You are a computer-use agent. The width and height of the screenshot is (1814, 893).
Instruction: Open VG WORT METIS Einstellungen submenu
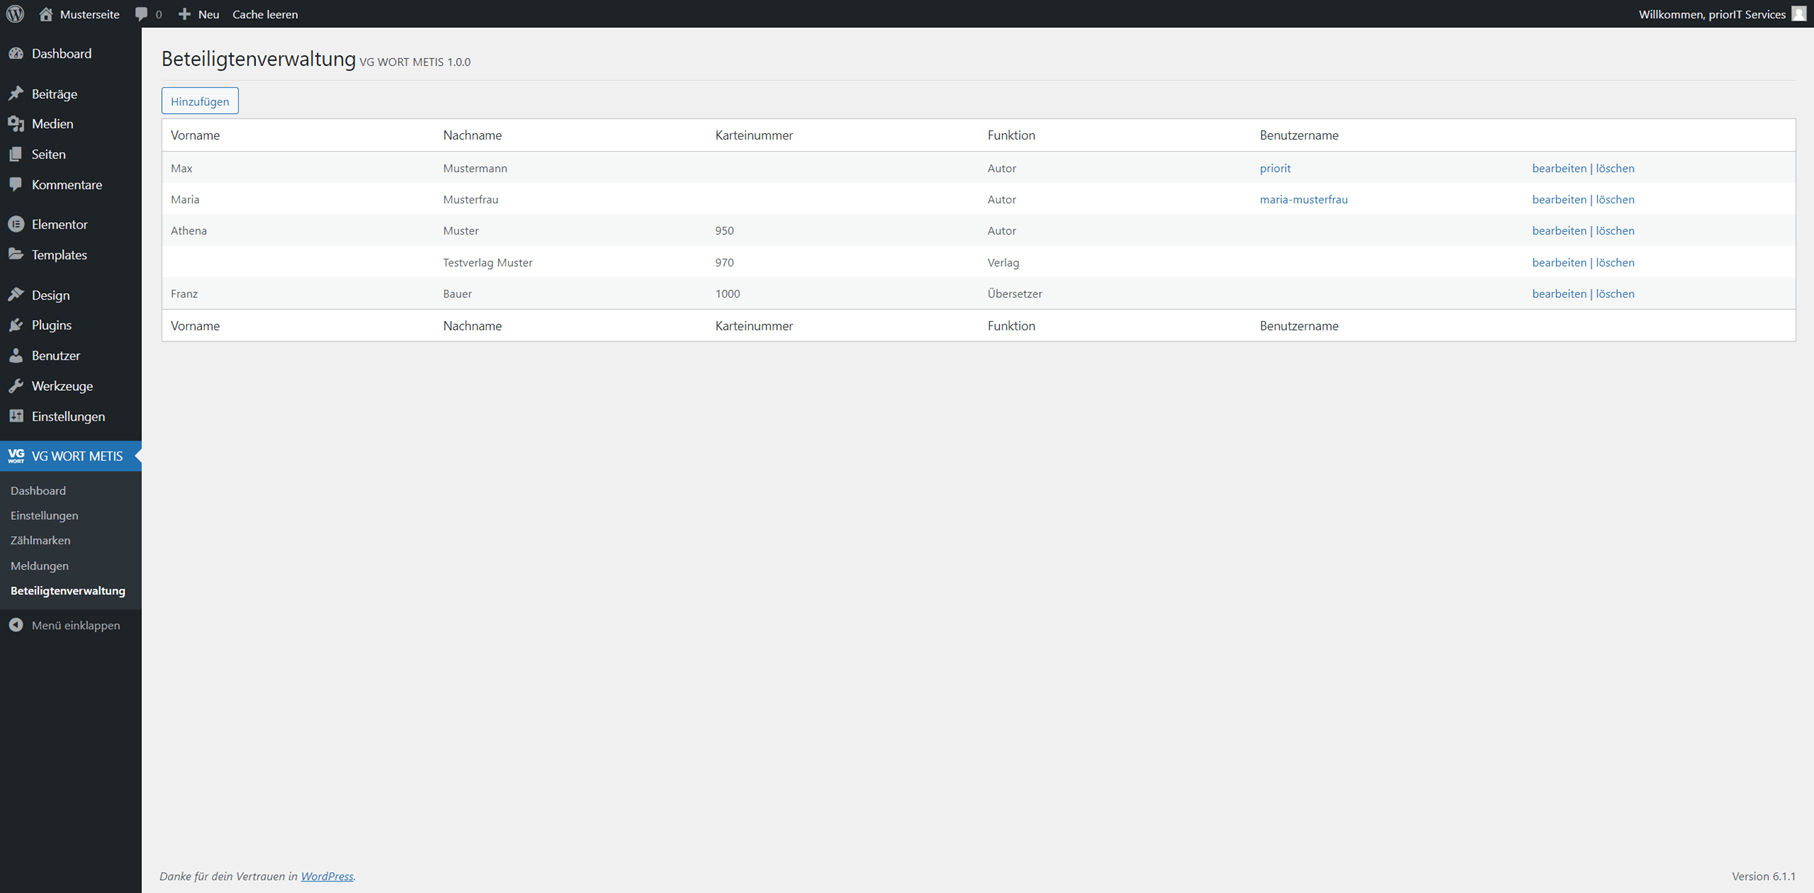pos(44,516)
